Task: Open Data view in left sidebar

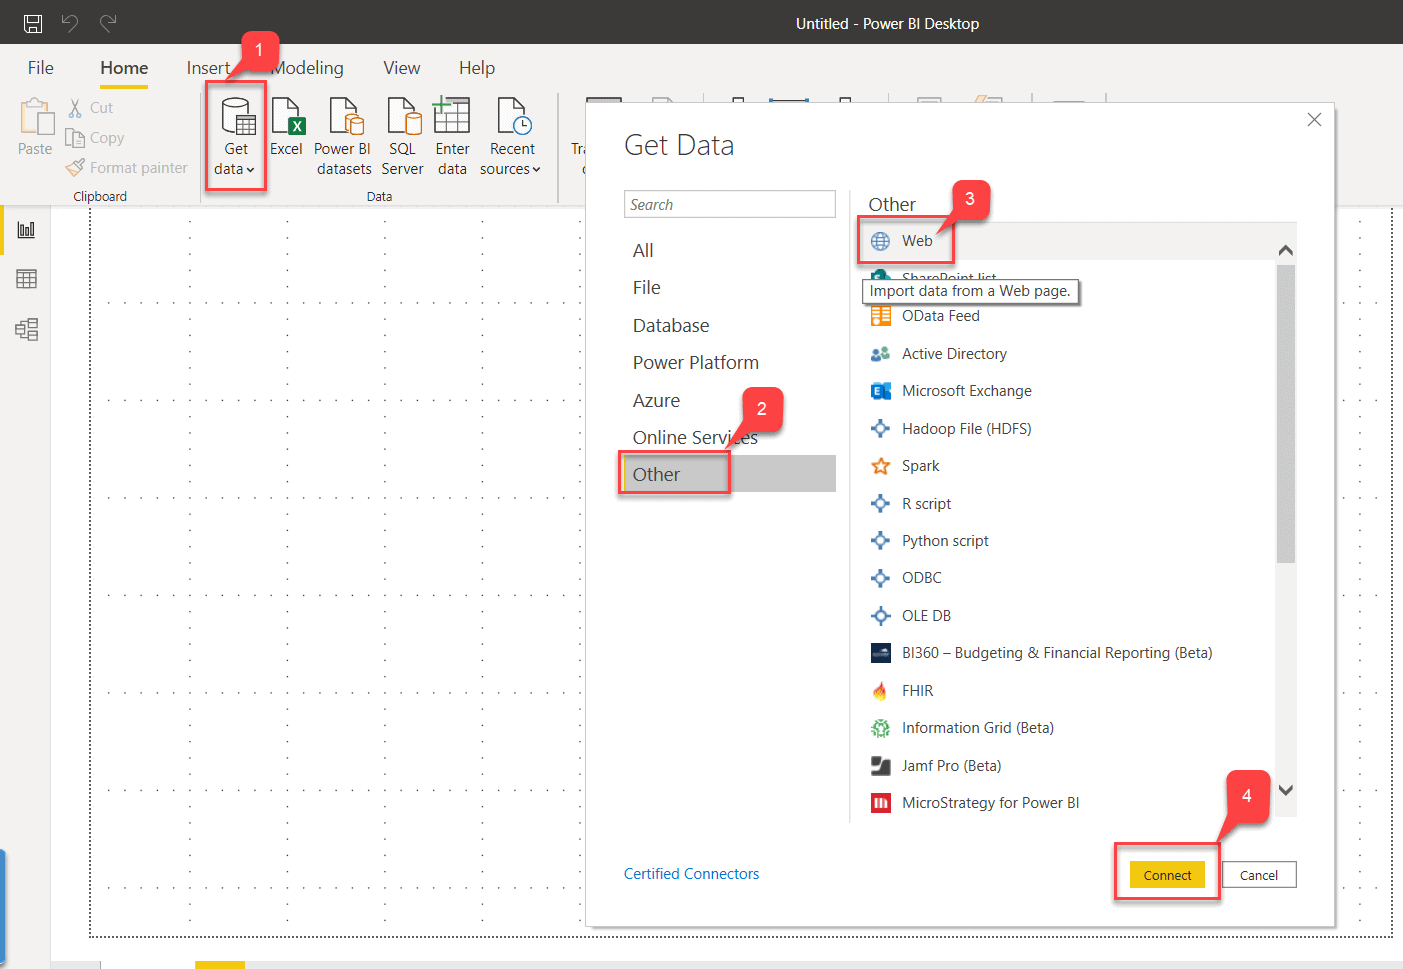Action: [27, 279]
